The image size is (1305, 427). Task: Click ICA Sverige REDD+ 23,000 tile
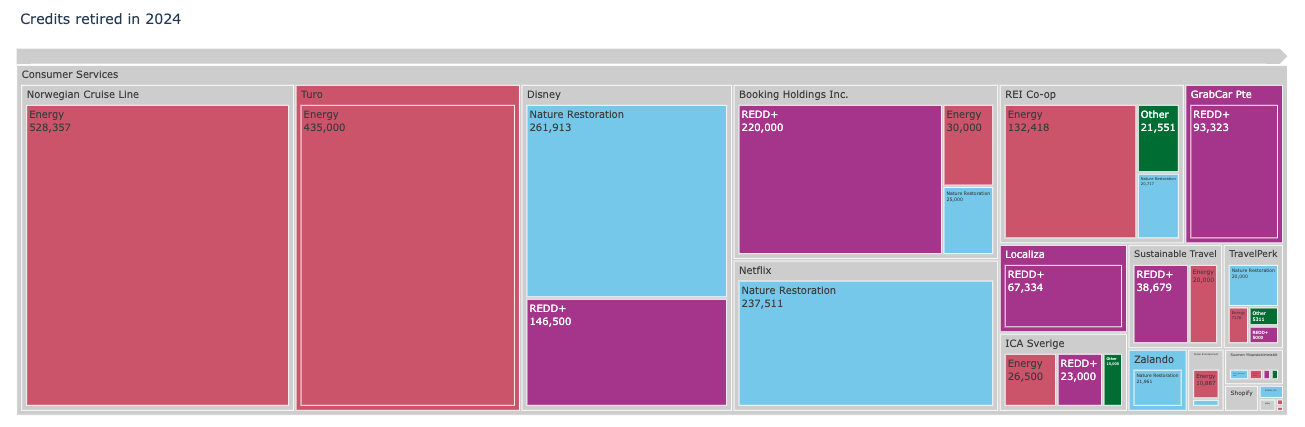coord(1079,380)
